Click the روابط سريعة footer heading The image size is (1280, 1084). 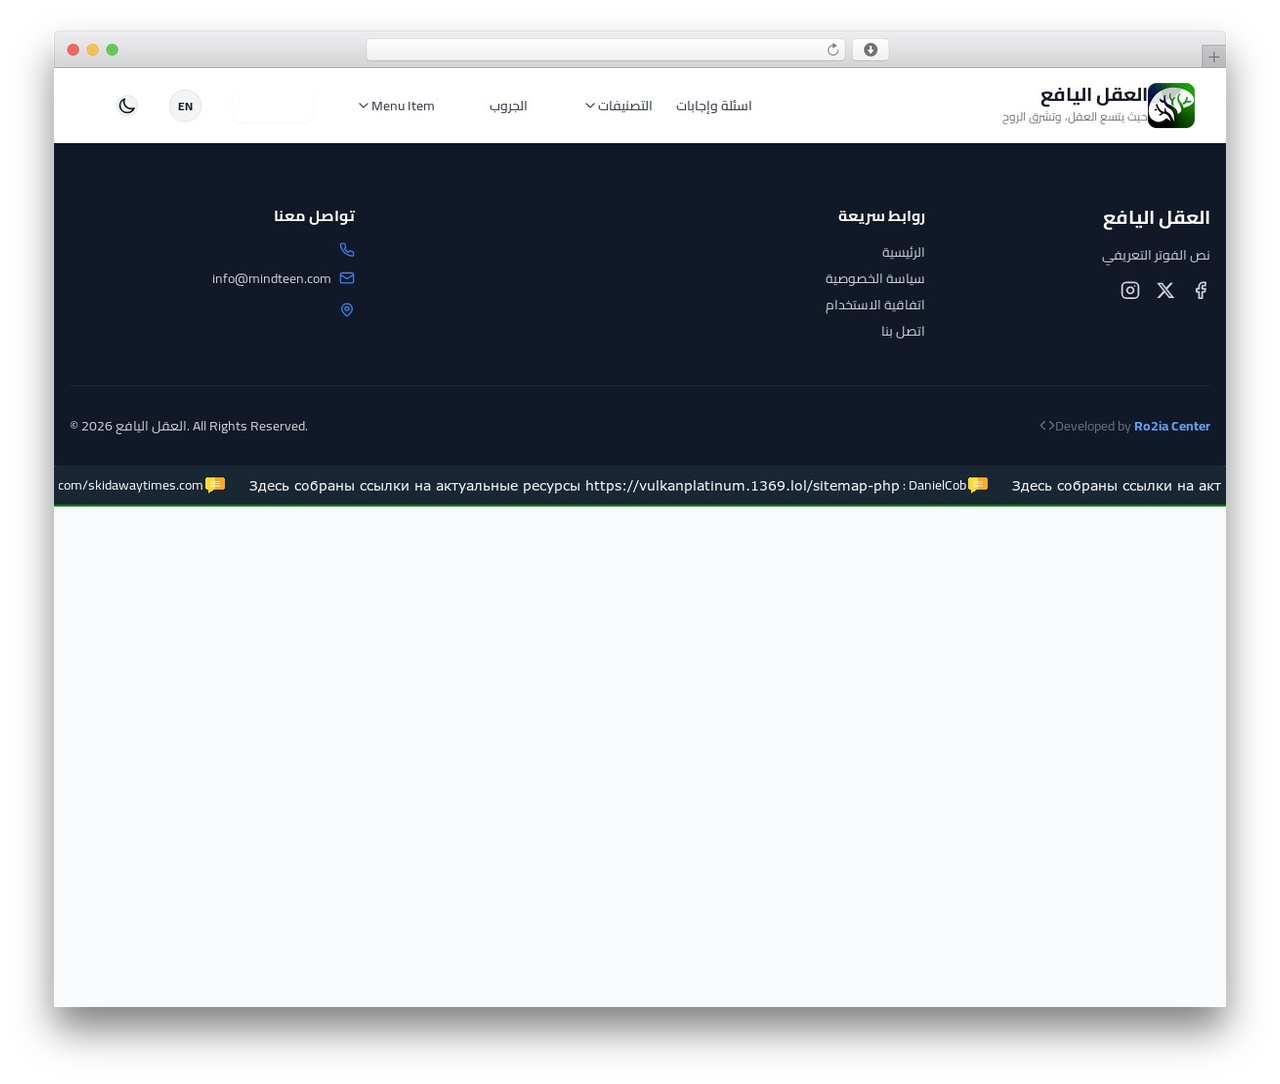[x=881, y=216]
